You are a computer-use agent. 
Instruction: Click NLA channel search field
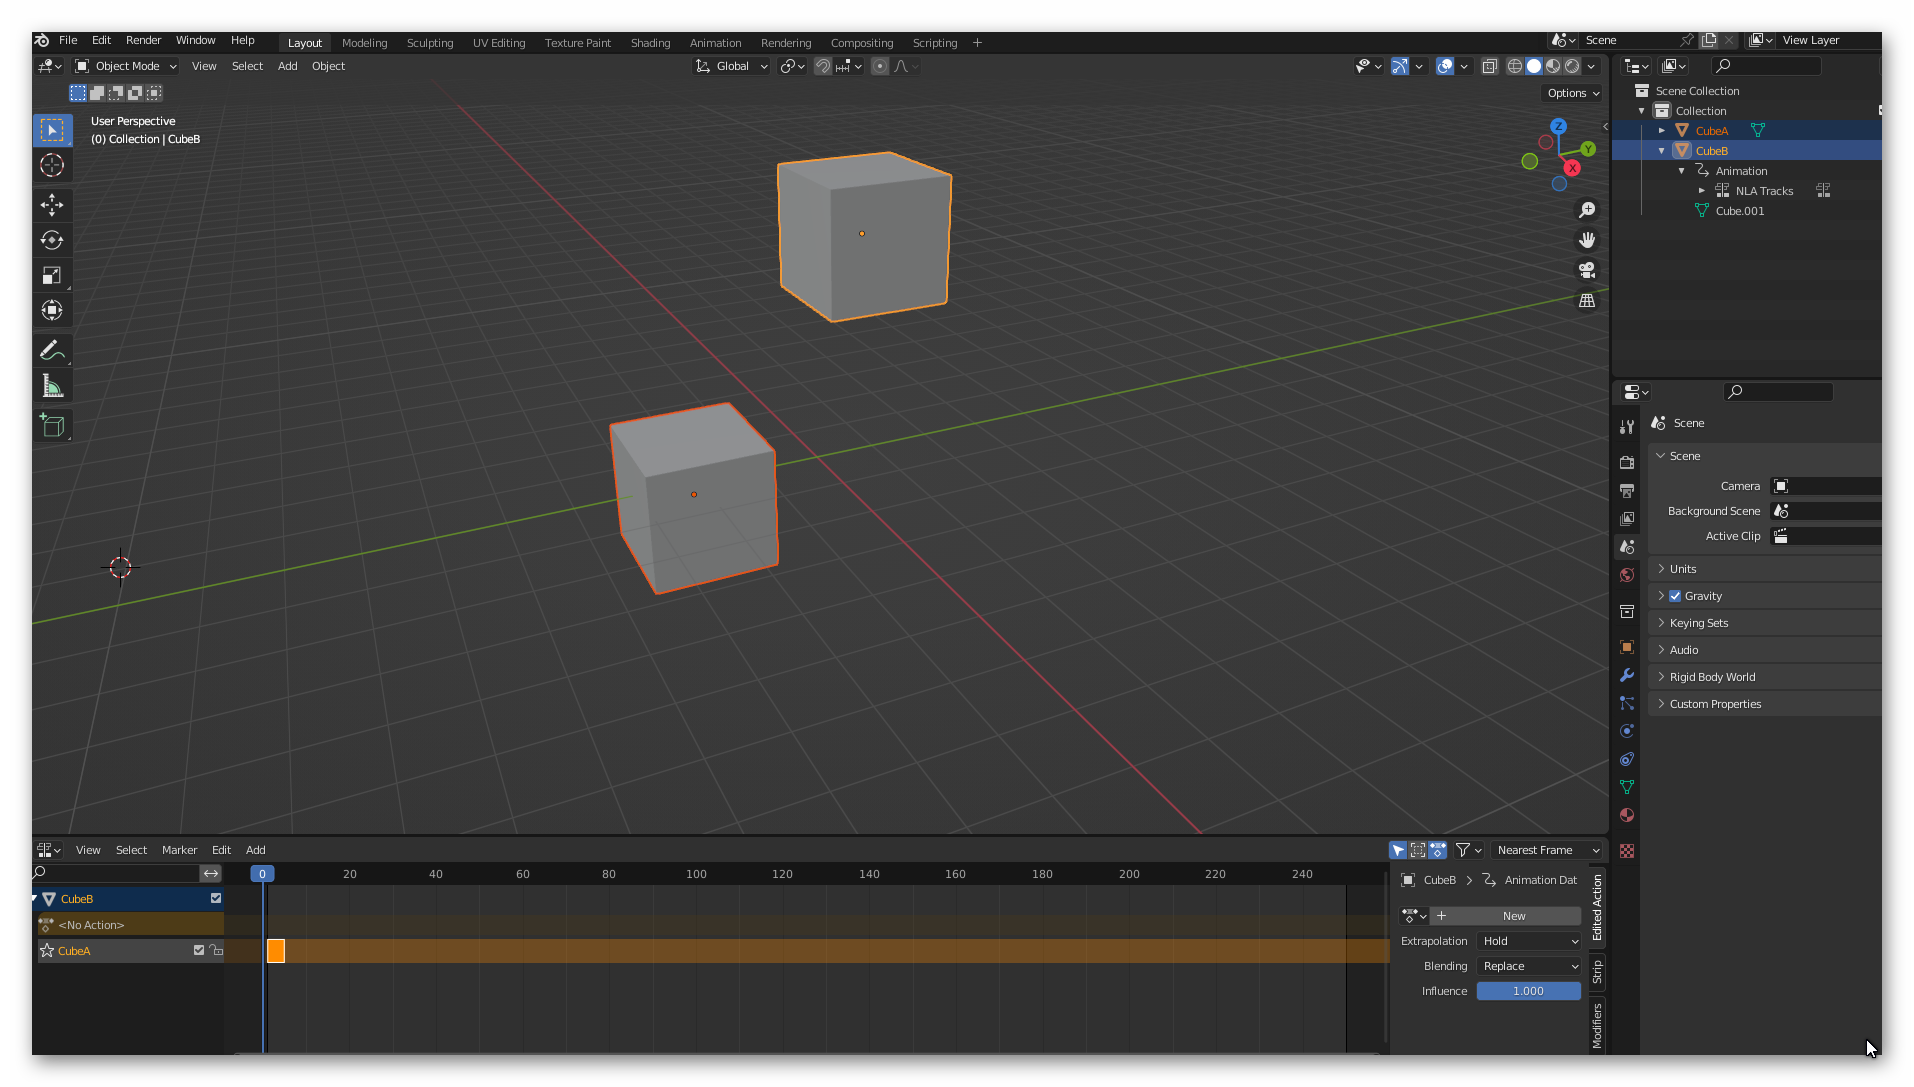[x=115, y=874]
